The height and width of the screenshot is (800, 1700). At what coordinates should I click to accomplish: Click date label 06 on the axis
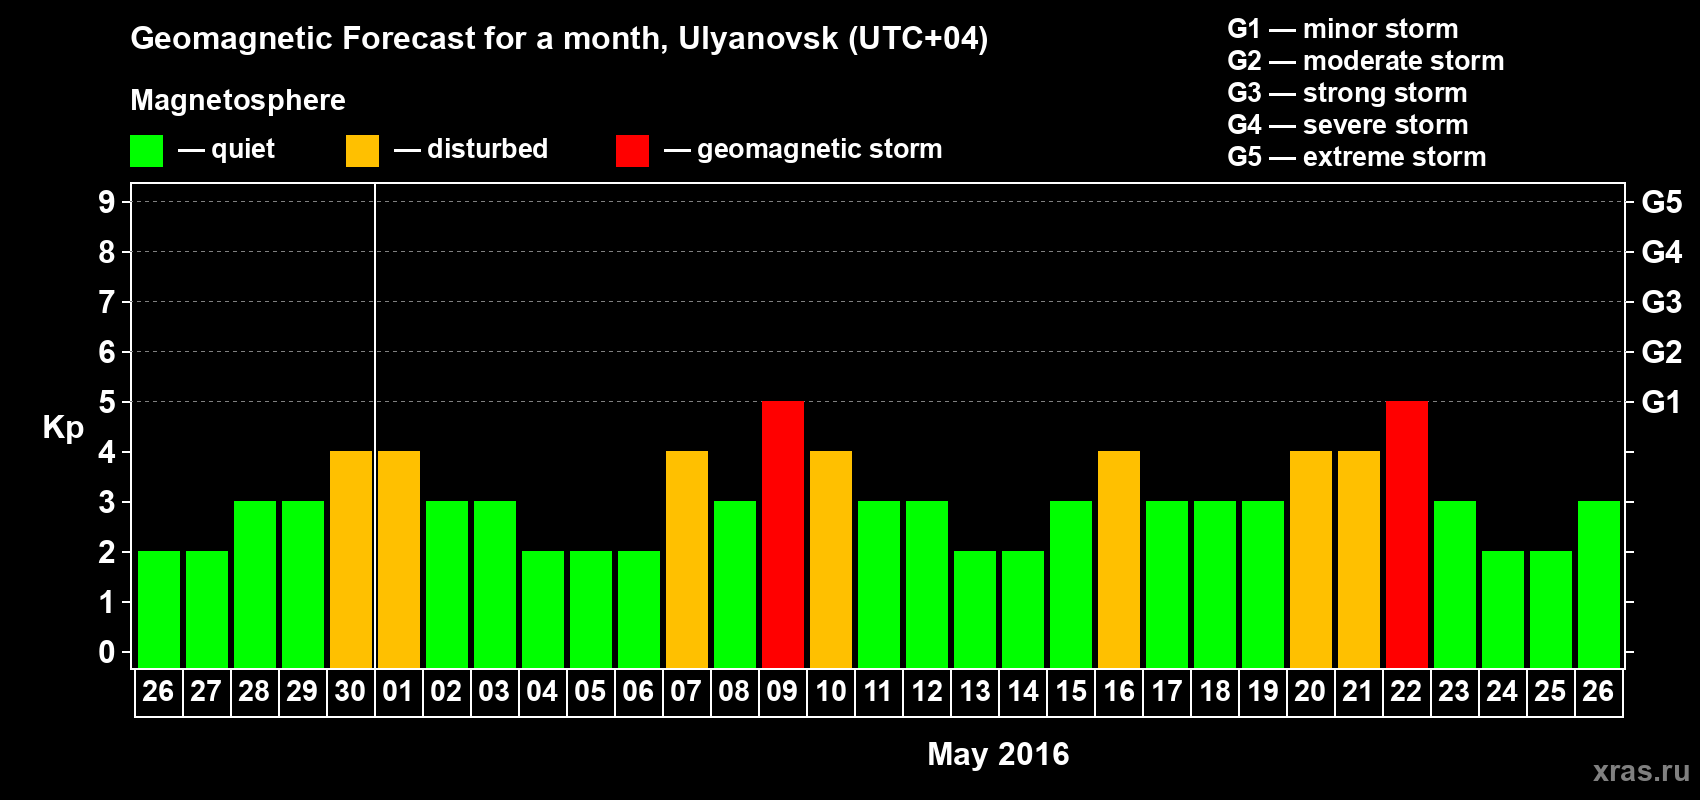pos(638,691)
